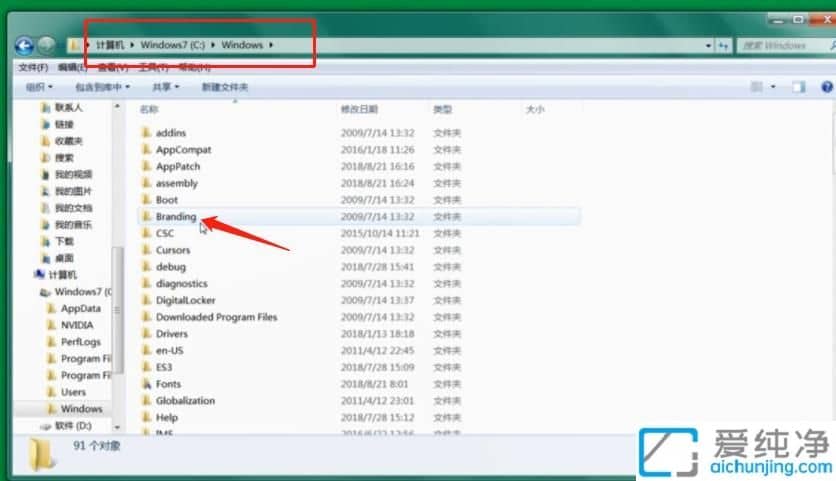836x481 pixels.
Task: Click the refresh button beside address bar
Action: pyautogui.click(x=723, y=46)
